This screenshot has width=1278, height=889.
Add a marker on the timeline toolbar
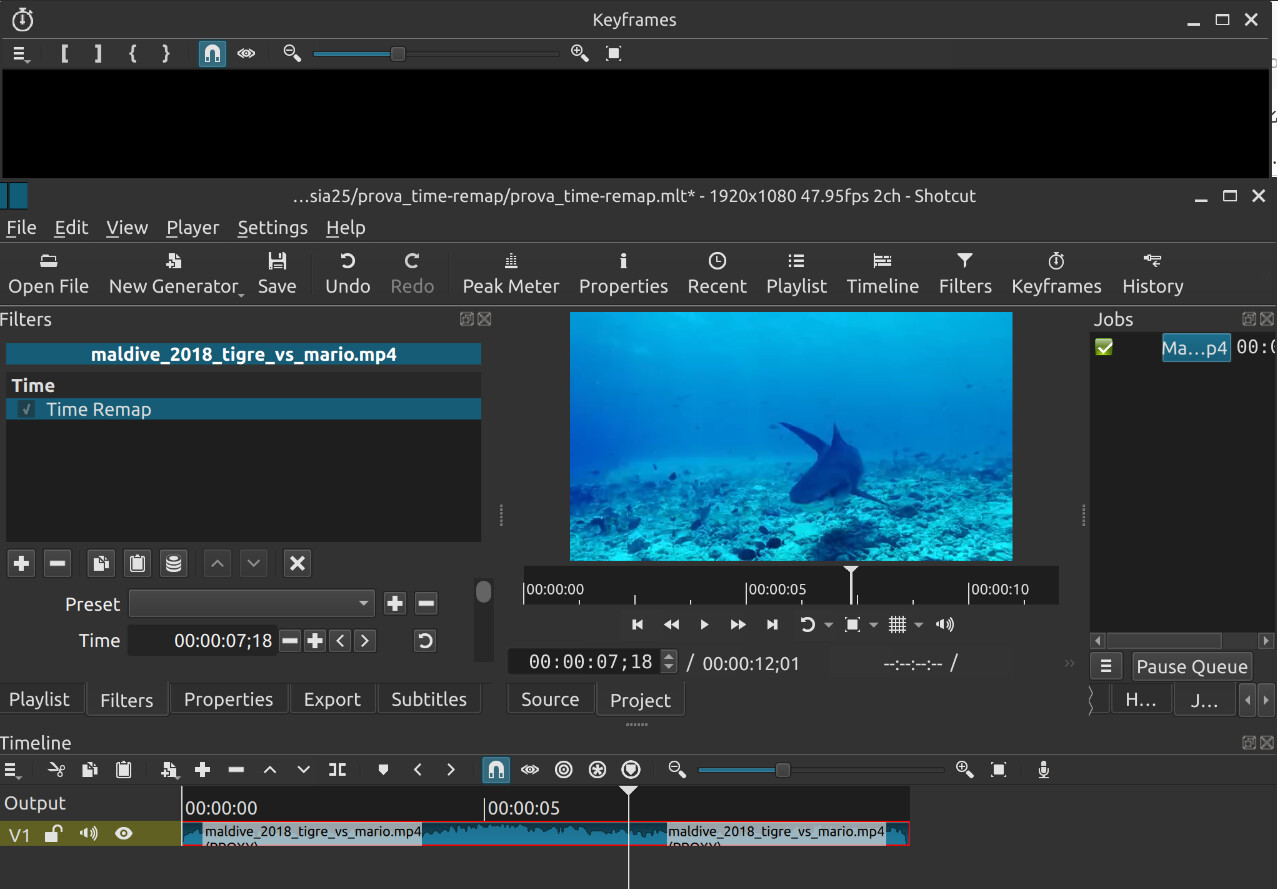pos(383,769)
